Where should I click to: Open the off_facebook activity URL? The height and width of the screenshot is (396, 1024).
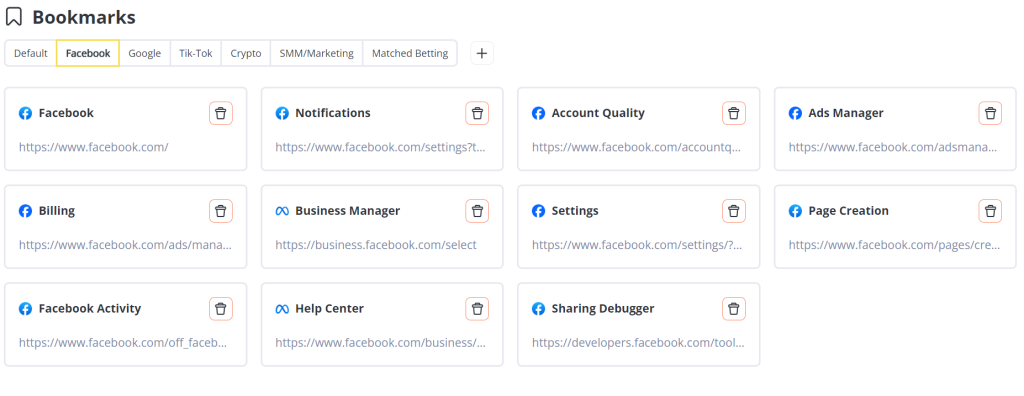tap(123, 342)
